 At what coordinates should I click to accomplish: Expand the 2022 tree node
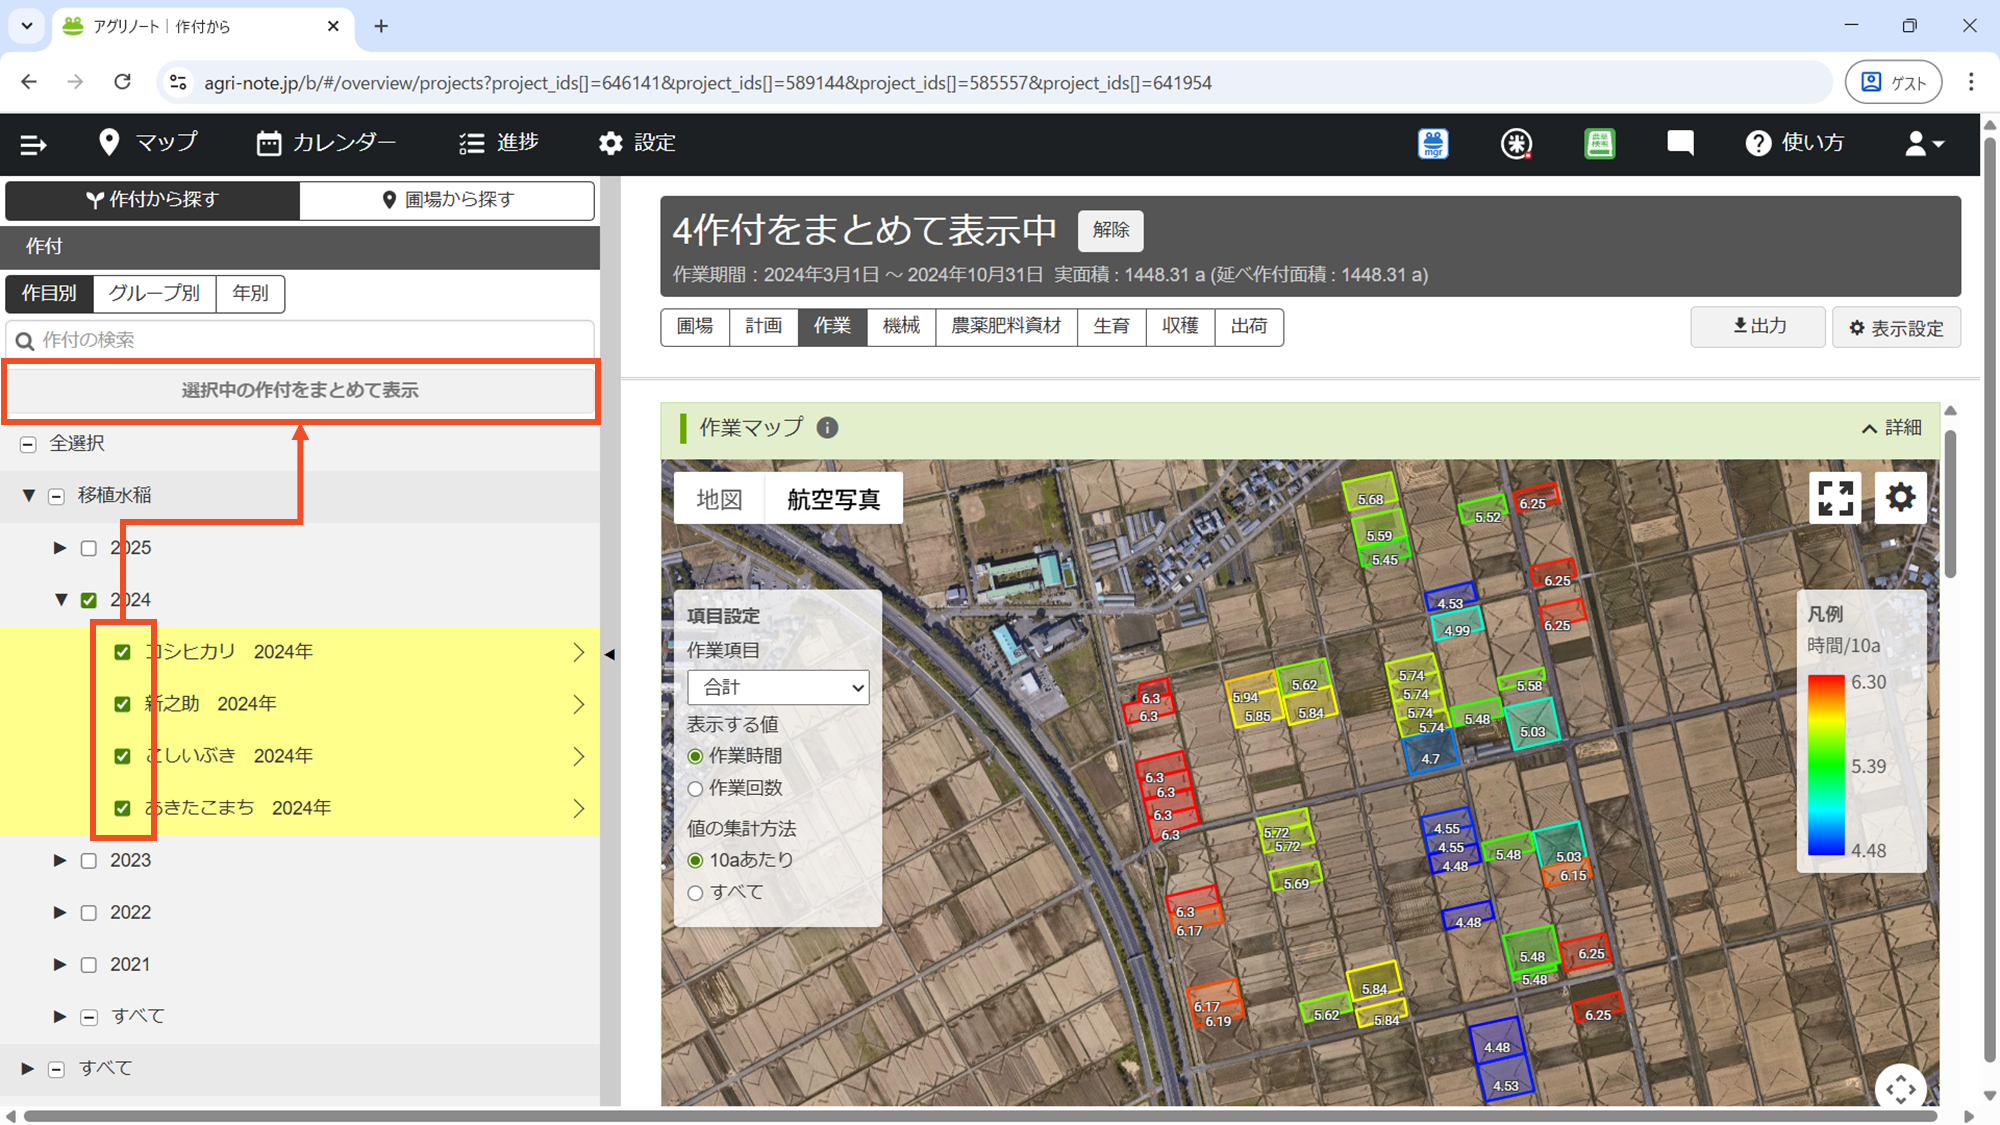60,912
